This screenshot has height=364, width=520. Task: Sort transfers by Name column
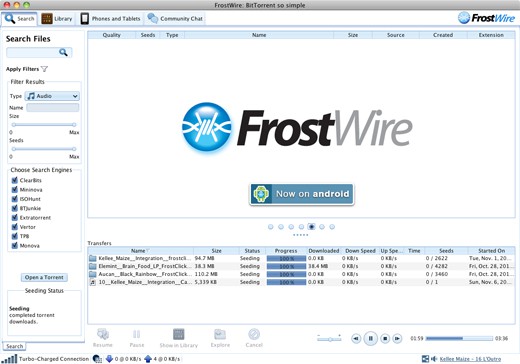tap(140, 251)
